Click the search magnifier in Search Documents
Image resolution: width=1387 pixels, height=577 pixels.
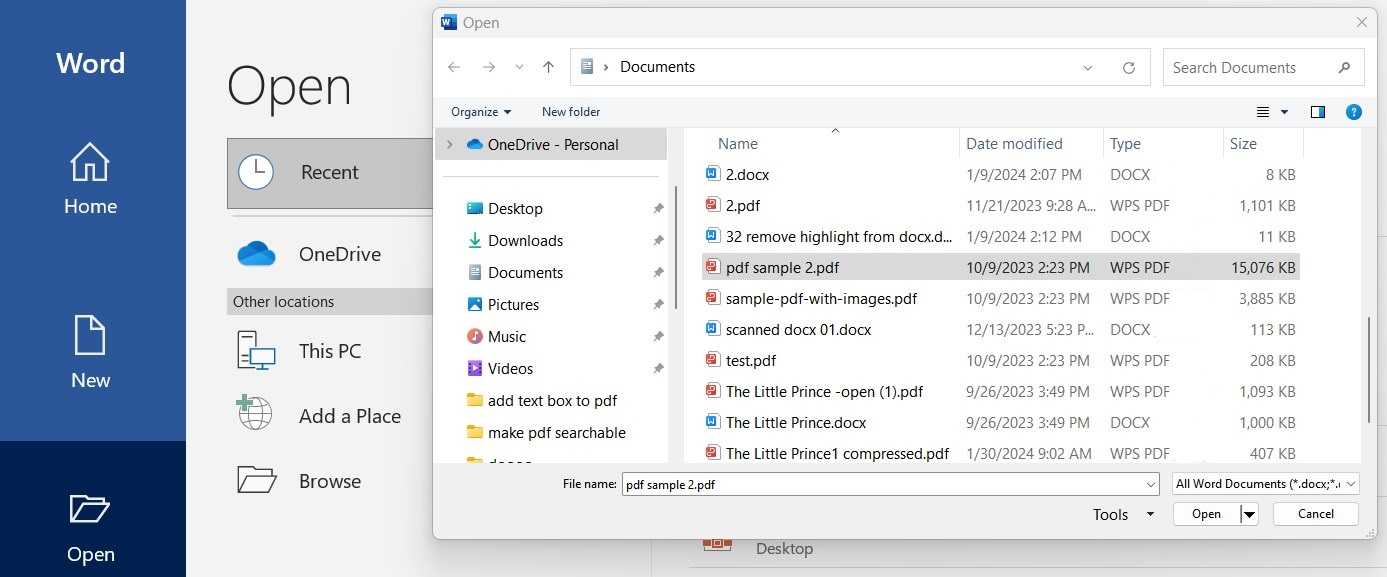point(1345,67)
